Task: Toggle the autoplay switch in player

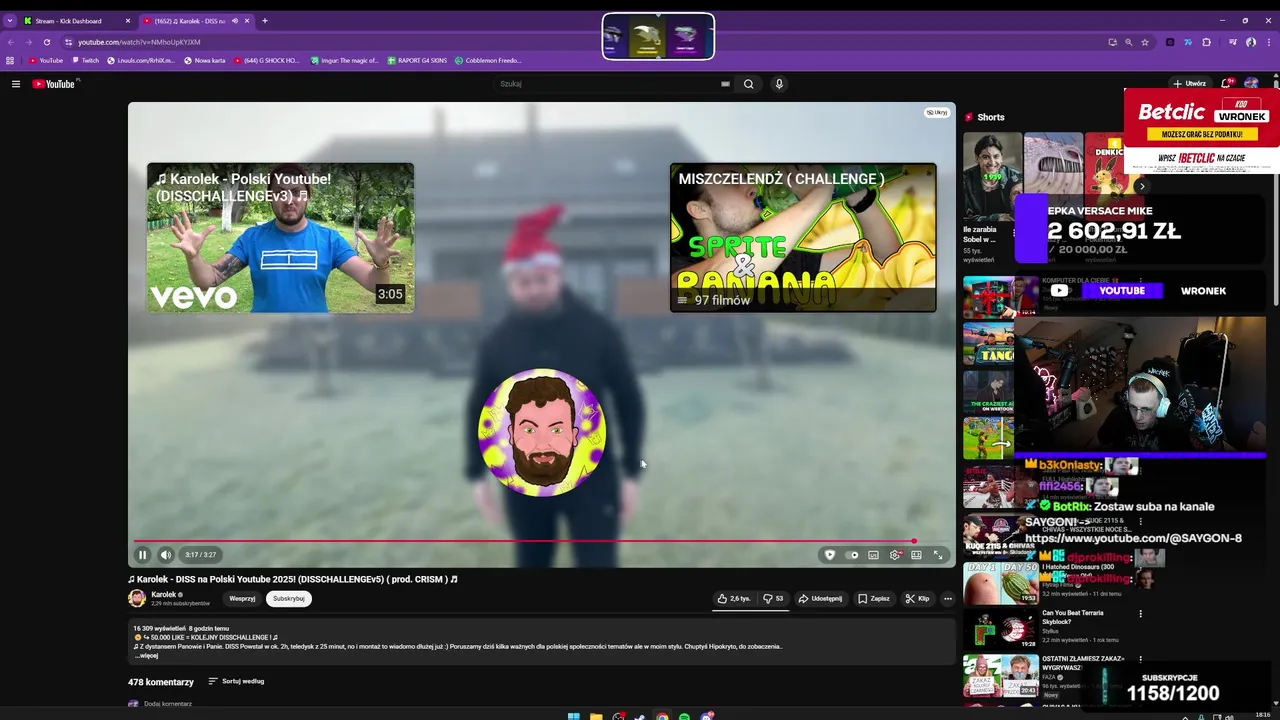Action: coord(852,555)
